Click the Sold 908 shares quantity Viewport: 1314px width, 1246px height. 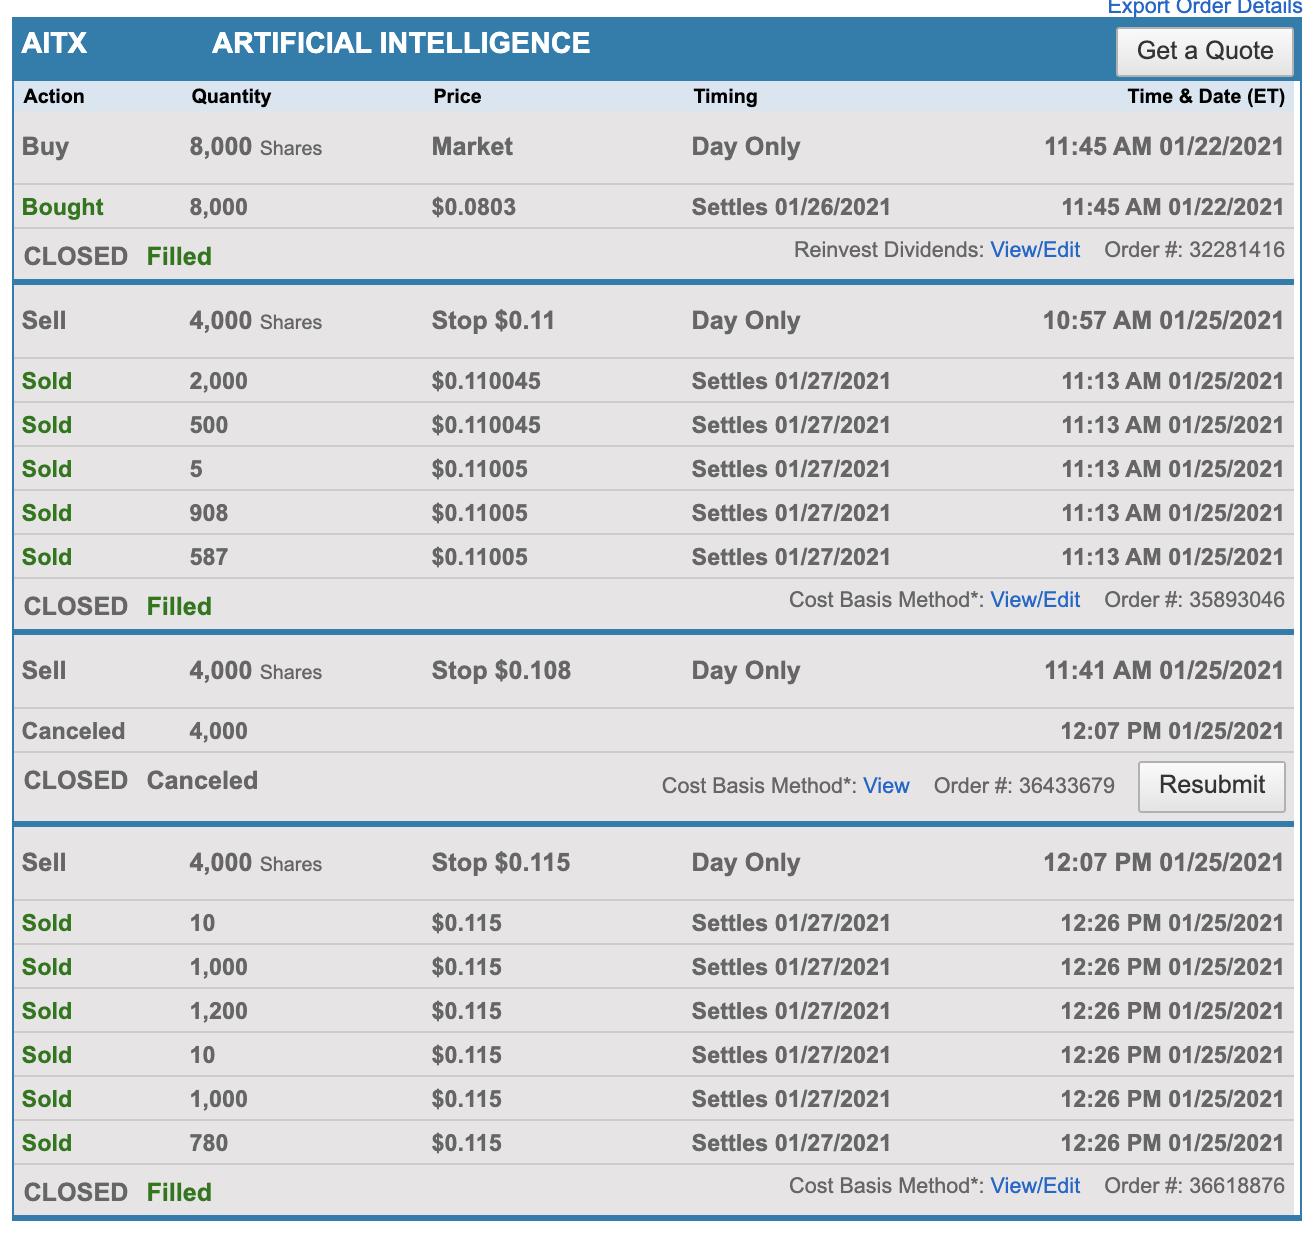point(209,514)
